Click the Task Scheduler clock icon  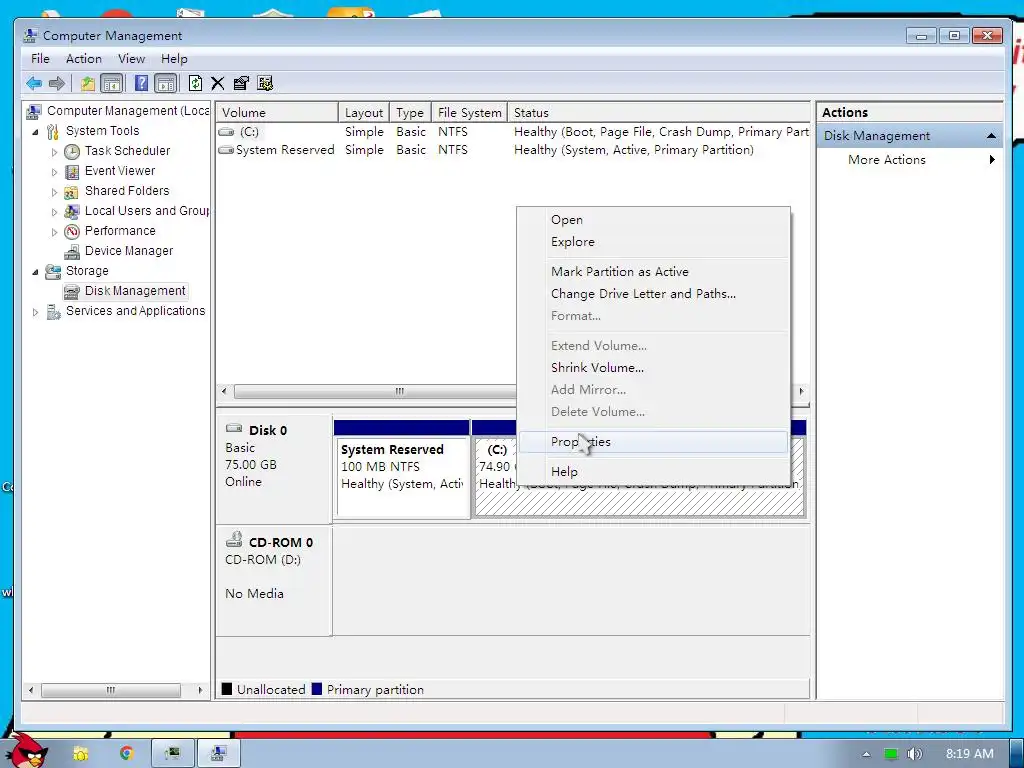click(72, 152)
